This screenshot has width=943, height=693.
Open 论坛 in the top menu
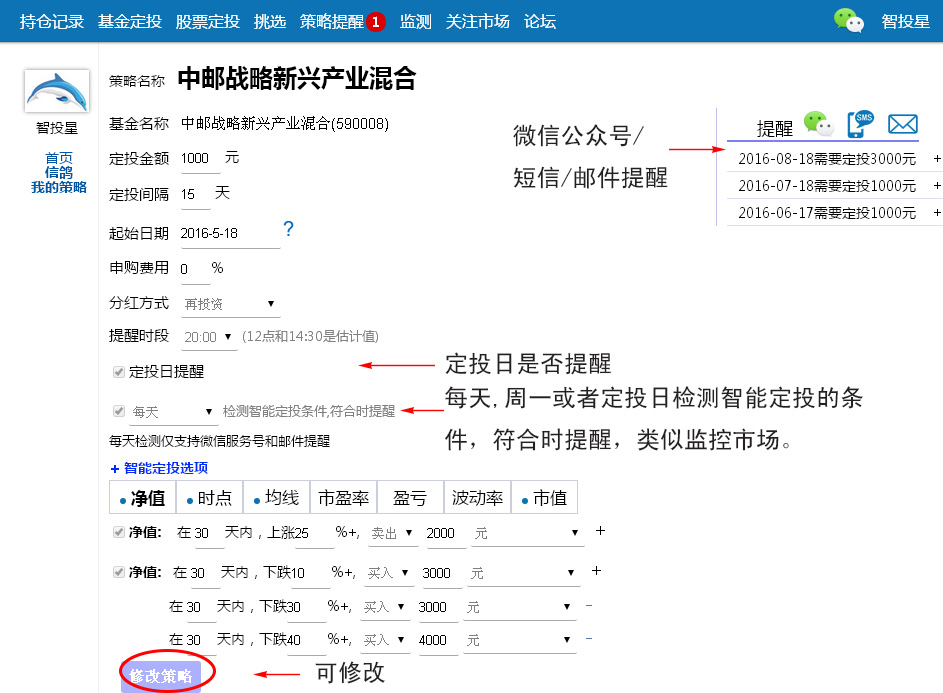[540, 22]
